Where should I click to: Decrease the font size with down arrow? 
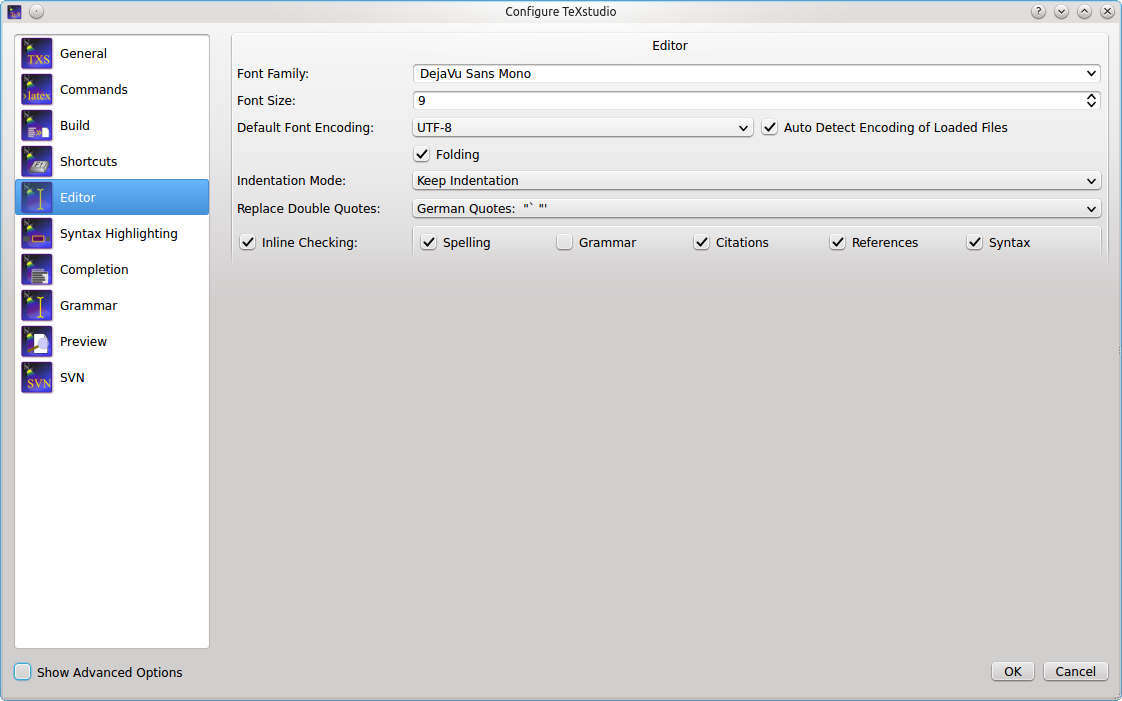tap(1091, 104)
